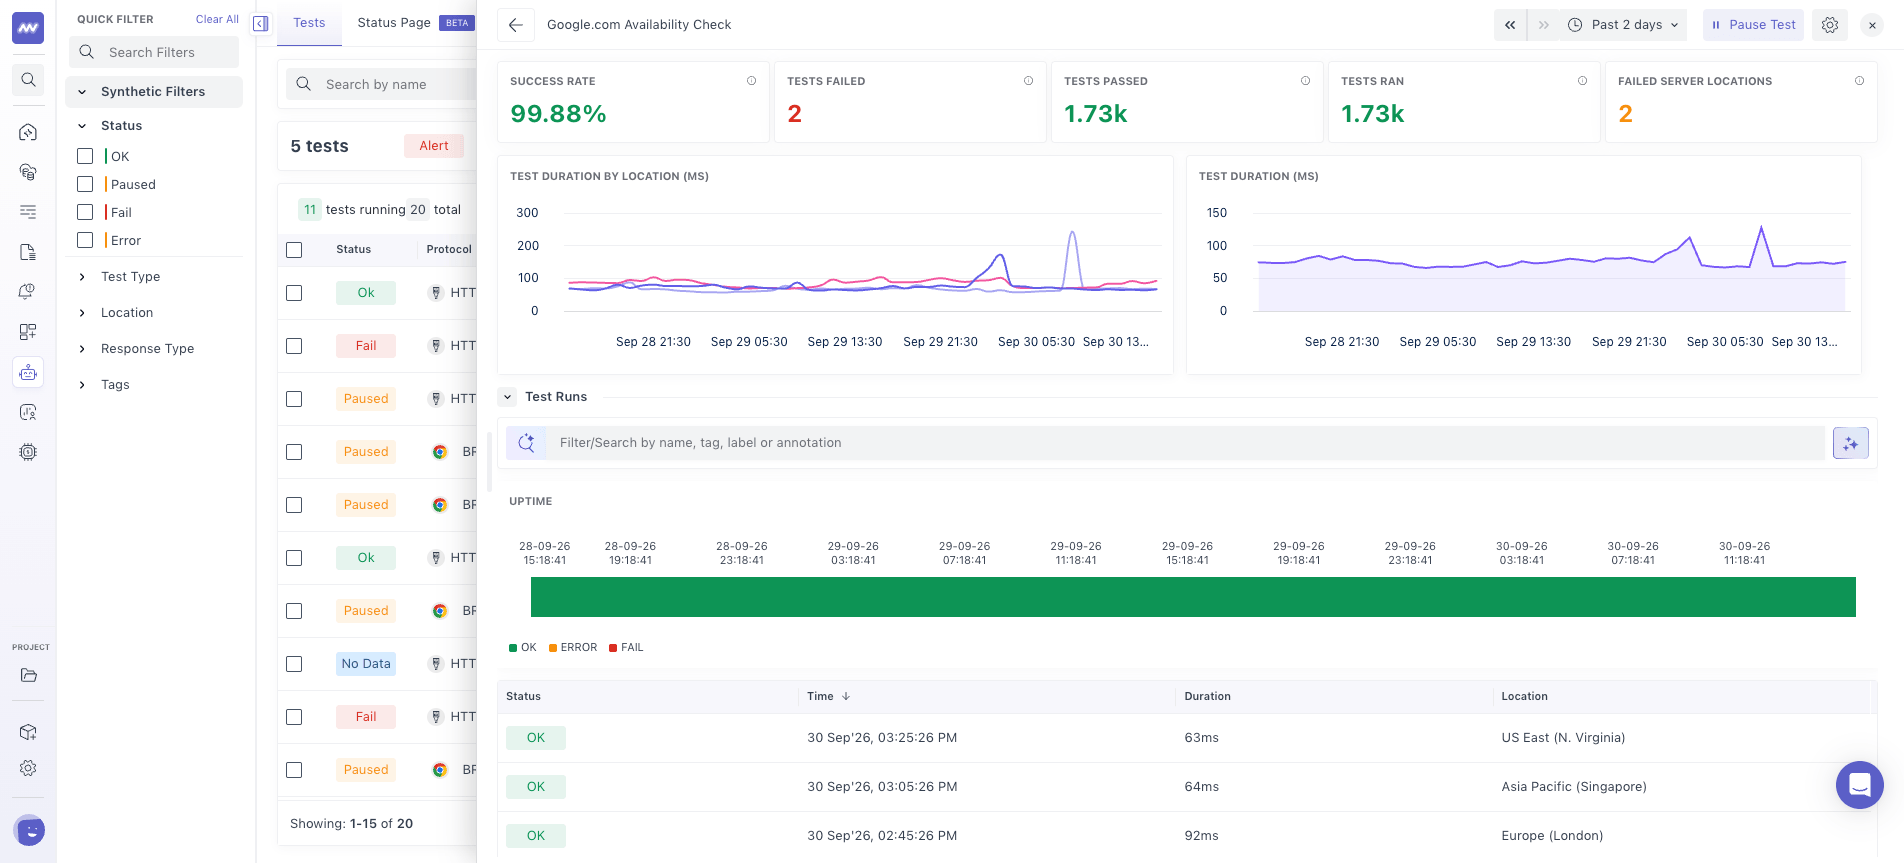Image resolution: width=1904 pixels, height=863 pixels.
Task: Click info icon on Tests Failed card
Action: point(1029,81)
